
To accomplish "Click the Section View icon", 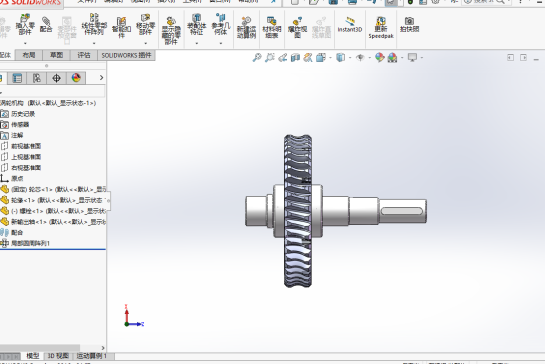I will pos(295,57).
